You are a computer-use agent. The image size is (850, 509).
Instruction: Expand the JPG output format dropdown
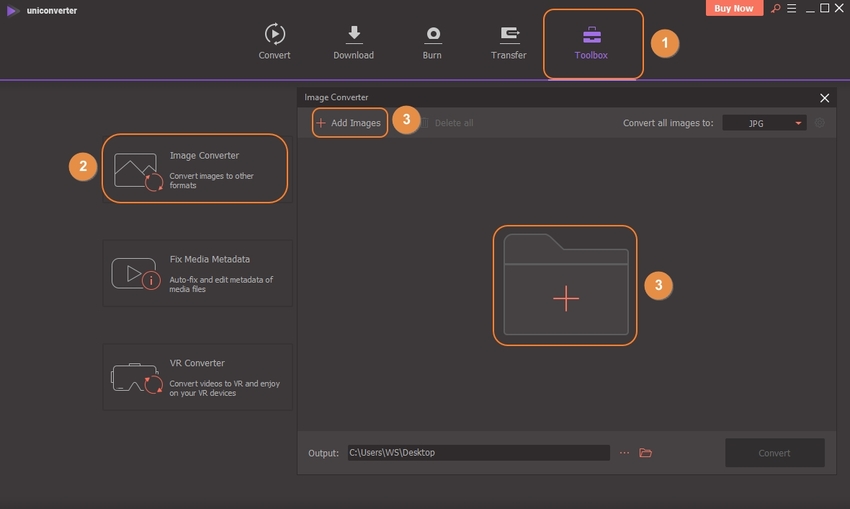764,123
